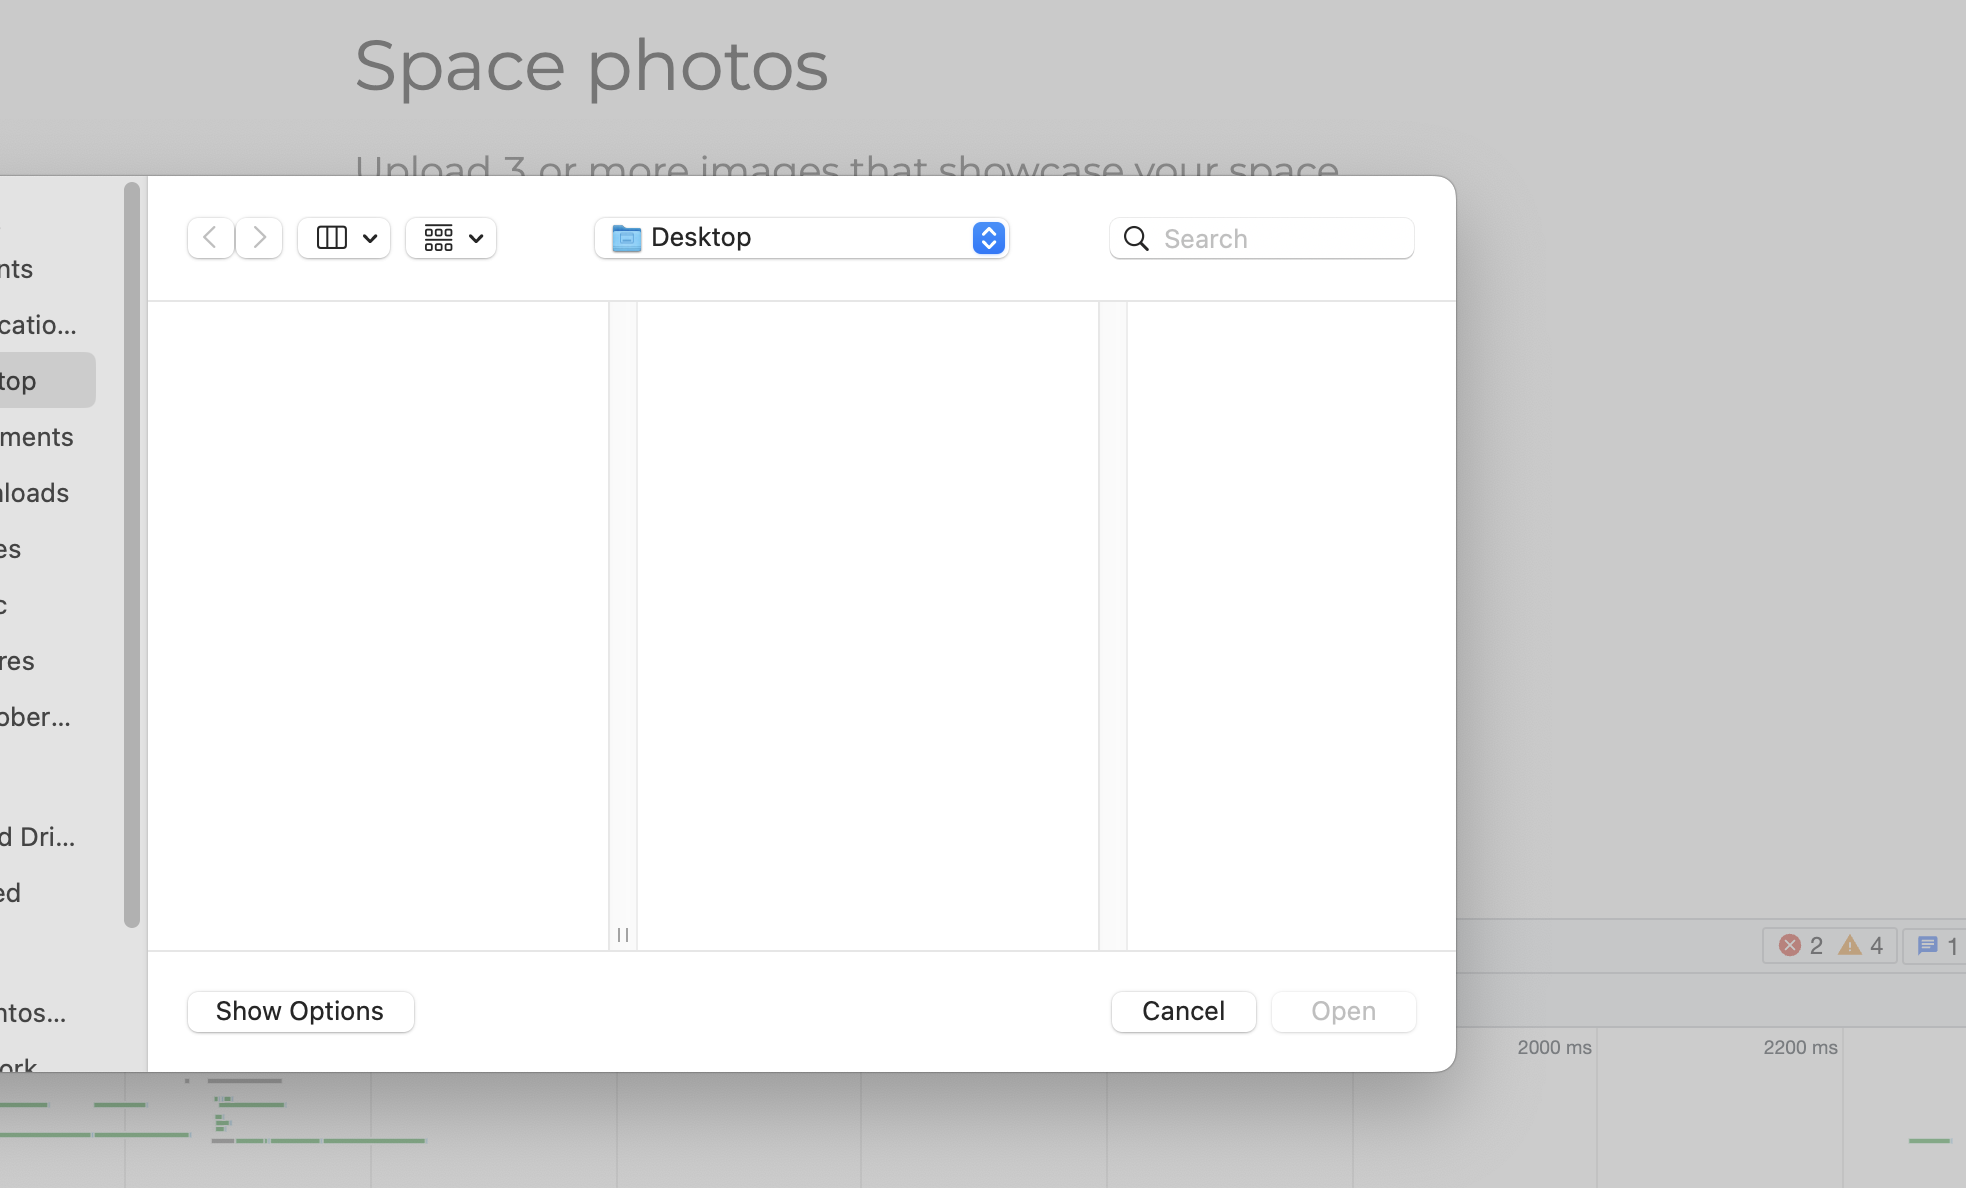Click the back navigation arrow
The height and width of the screenshot is (1188, 1966).
[210, 238]
